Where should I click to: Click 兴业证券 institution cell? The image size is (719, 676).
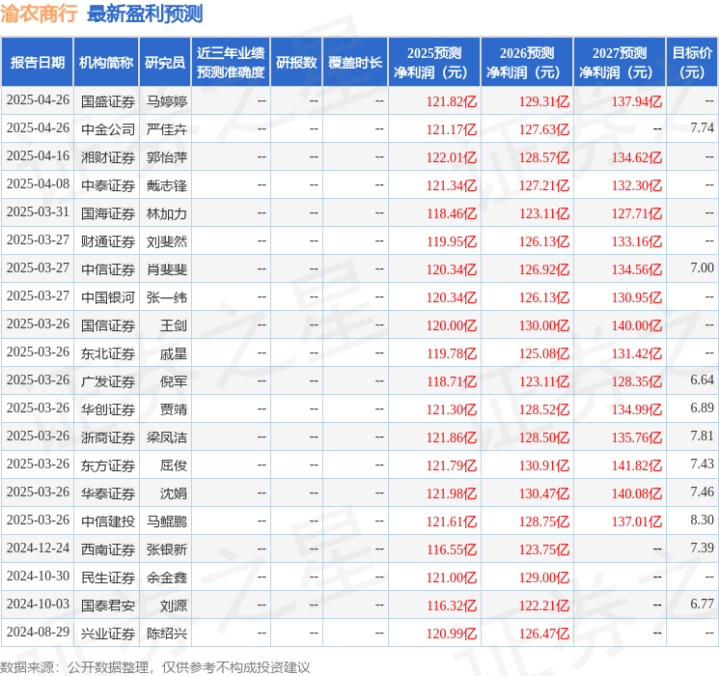tap(108, 633)
